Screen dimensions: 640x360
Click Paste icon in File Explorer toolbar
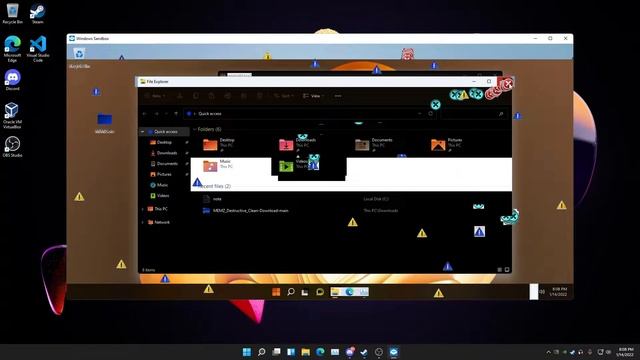211,96
